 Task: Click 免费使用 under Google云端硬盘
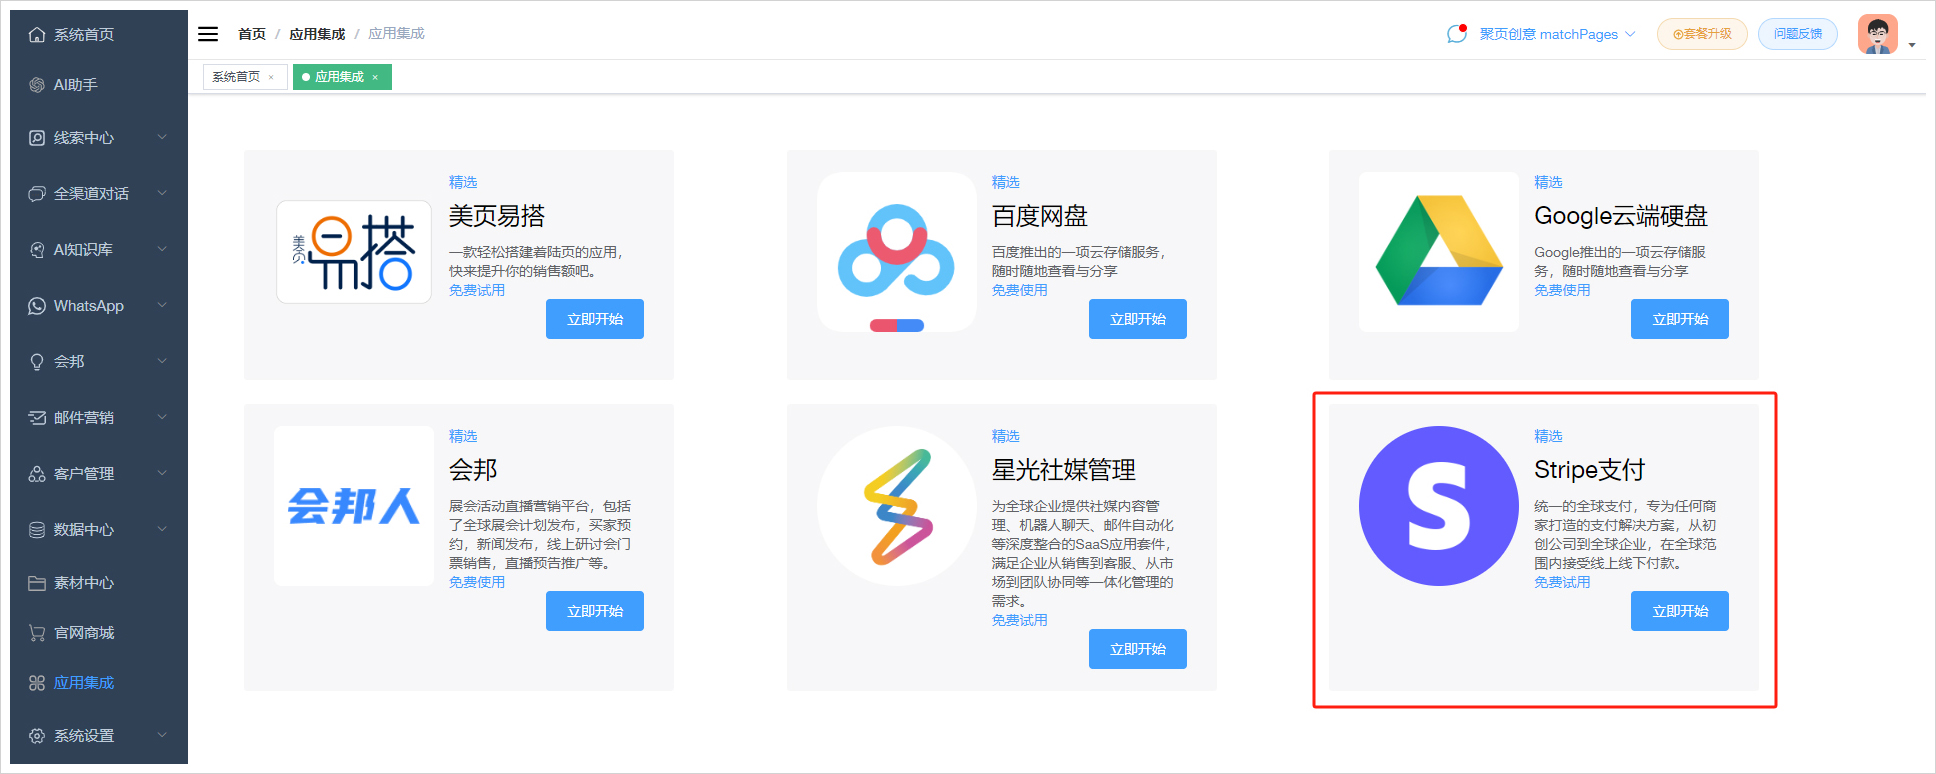[1562, 290]
